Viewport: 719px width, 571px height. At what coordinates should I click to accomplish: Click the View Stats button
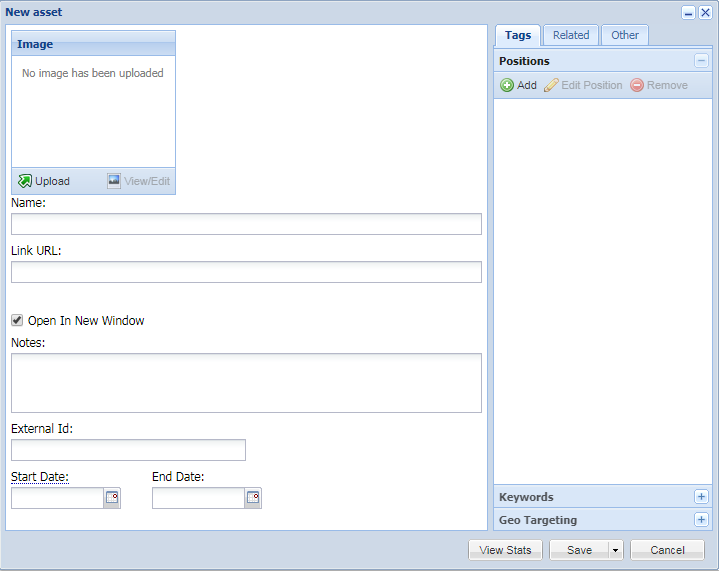click(x=505, y=550)
